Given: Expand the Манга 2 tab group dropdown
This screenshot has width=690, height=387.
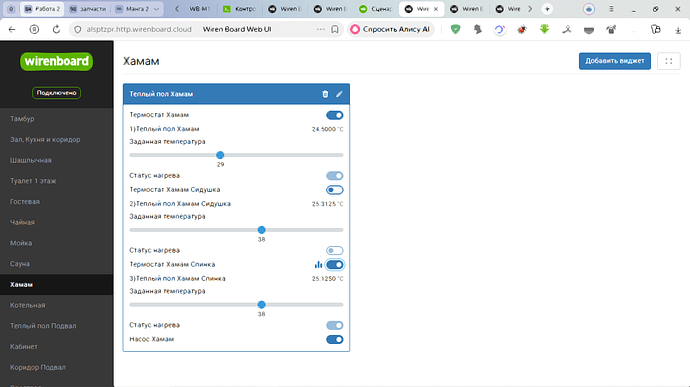Looking at the screenshot, I should 156,9.
